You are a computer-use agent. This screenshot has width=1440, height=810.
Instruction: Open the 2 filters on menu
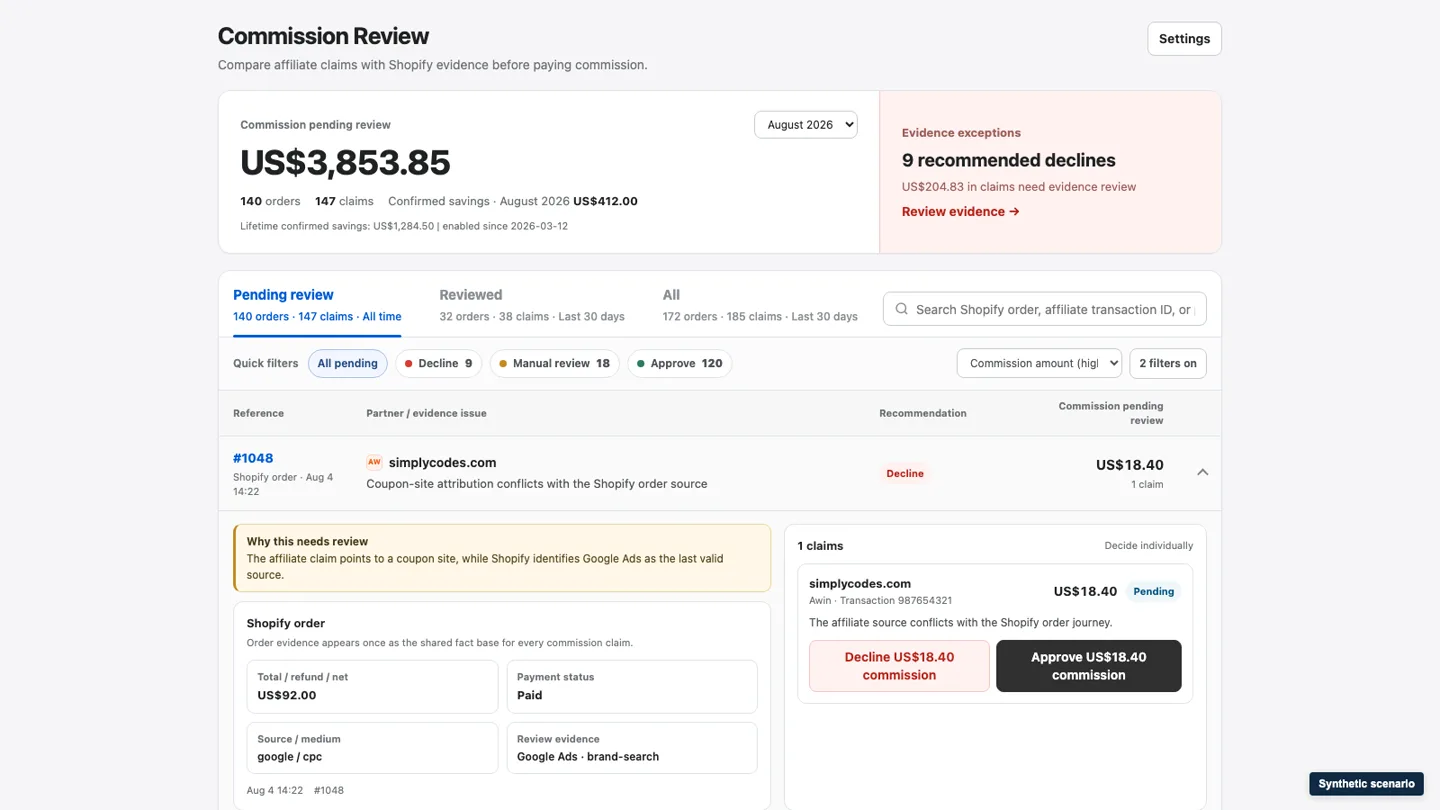pyautogui.click(x=1168, y=363)
